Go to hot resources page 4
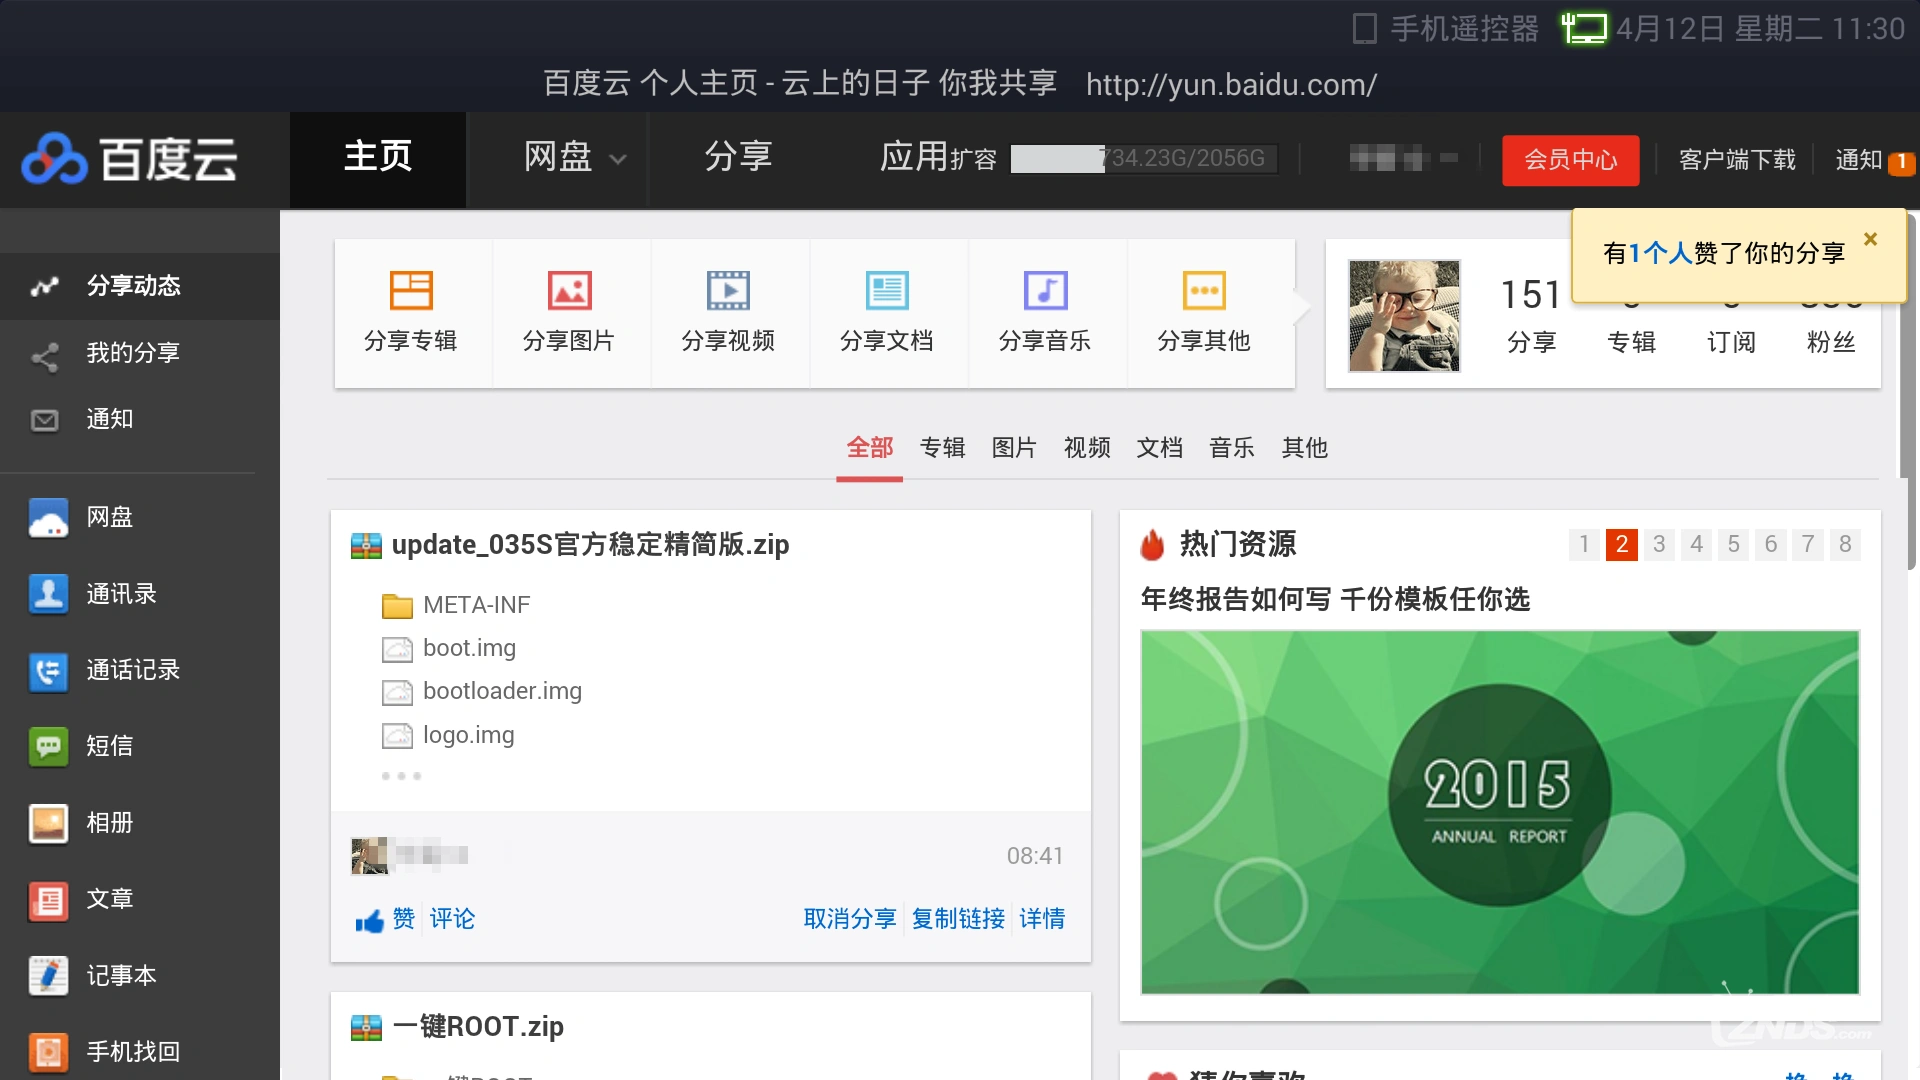The height and width of the screenshot is (1080, 1920). [1696, 545]
